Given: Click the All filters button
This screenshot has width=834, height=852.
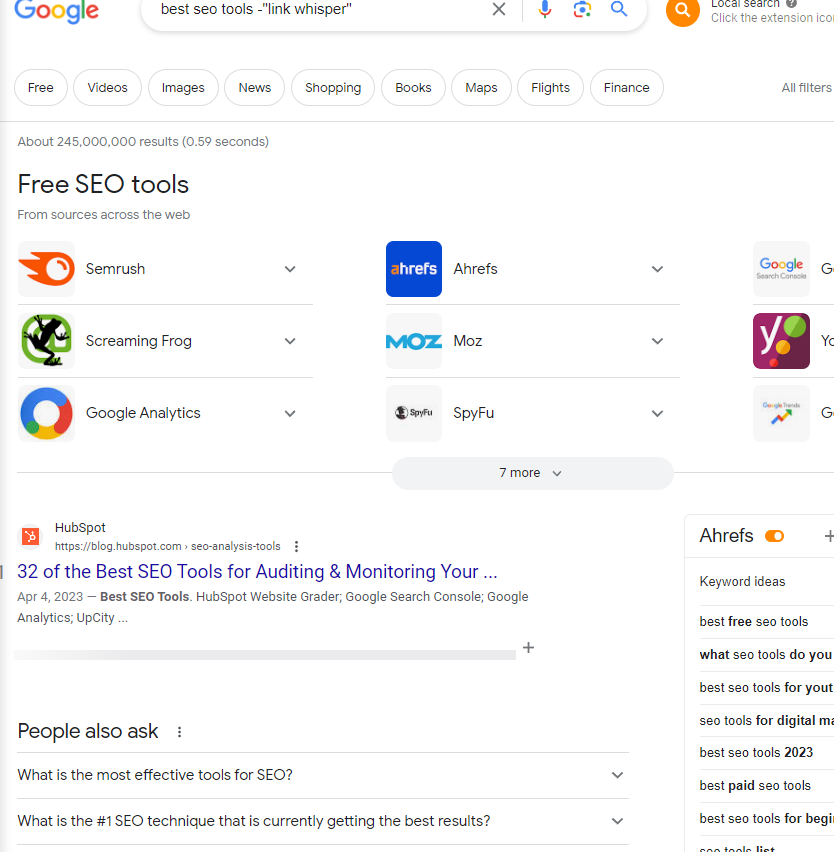Looking at the screenshot, I should tap(806, 88).
